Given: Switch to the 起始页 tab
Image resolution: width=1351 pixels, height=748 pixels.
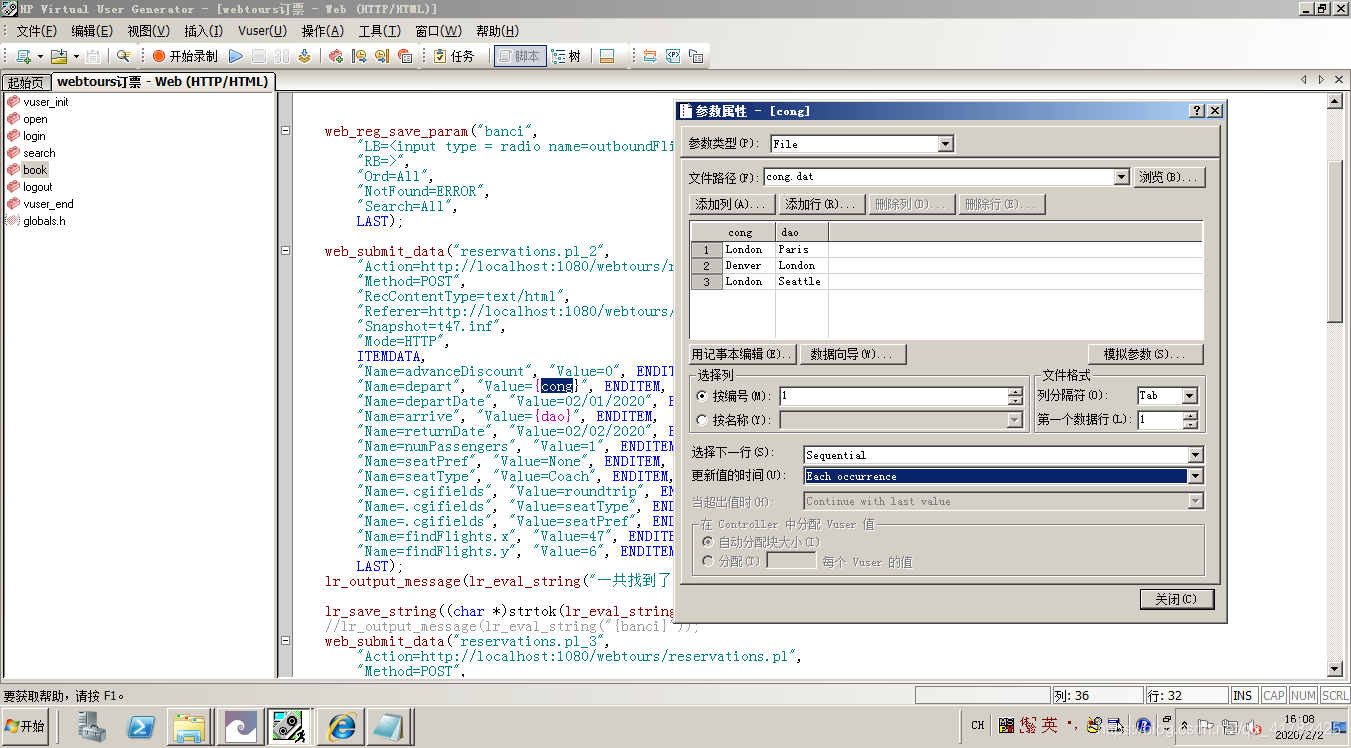Looking at the screenshot, I should tap(26, 82).
